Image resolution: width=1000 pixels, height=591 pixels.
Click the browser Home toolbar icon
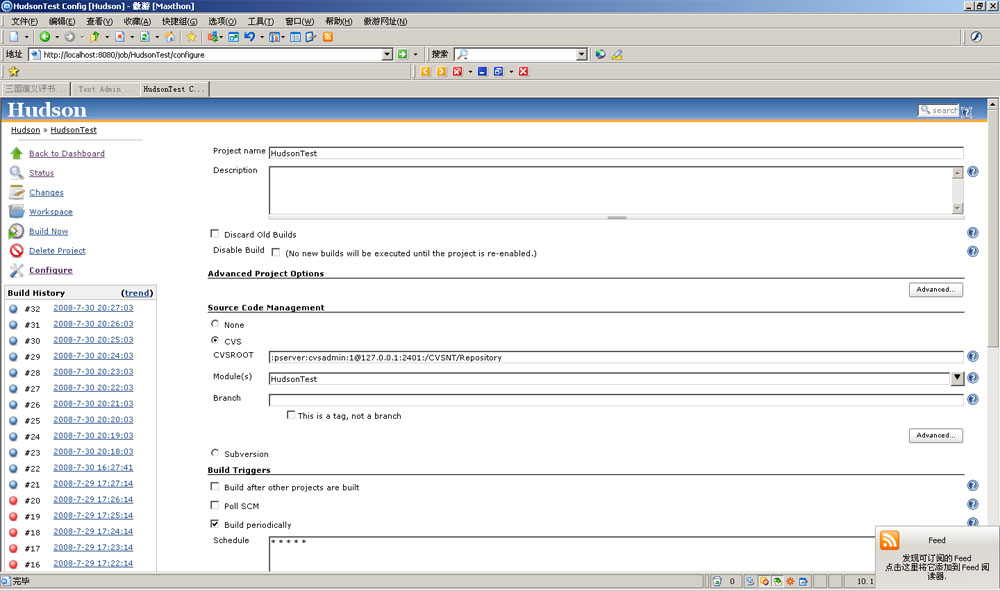170,37
